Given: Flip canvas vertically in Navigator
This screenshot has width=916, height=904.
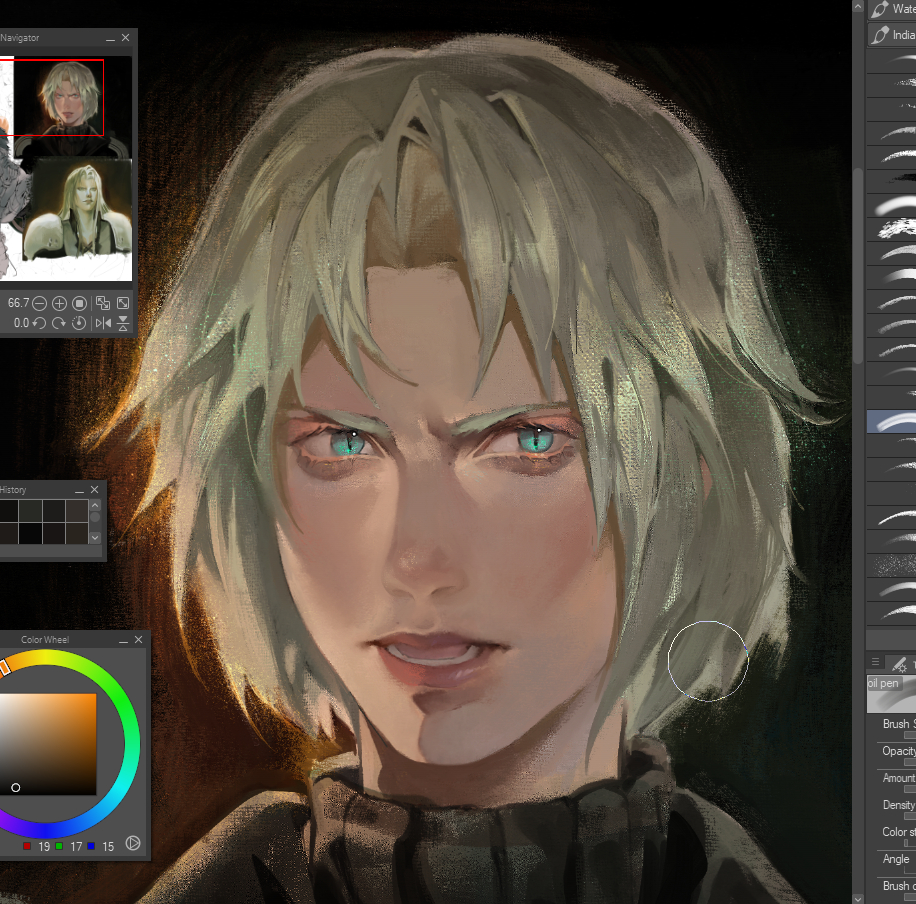Looking at the screenshot, I should click(x=123, y=323).
